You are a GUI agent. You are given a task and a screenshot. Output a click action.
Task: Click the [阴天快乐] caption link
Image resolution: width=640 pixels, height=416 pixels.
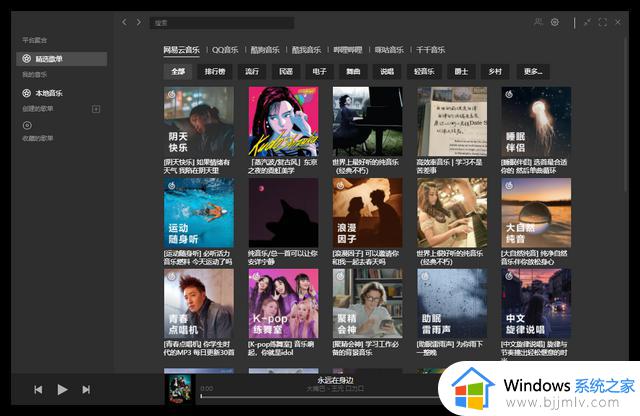(197, 166)
